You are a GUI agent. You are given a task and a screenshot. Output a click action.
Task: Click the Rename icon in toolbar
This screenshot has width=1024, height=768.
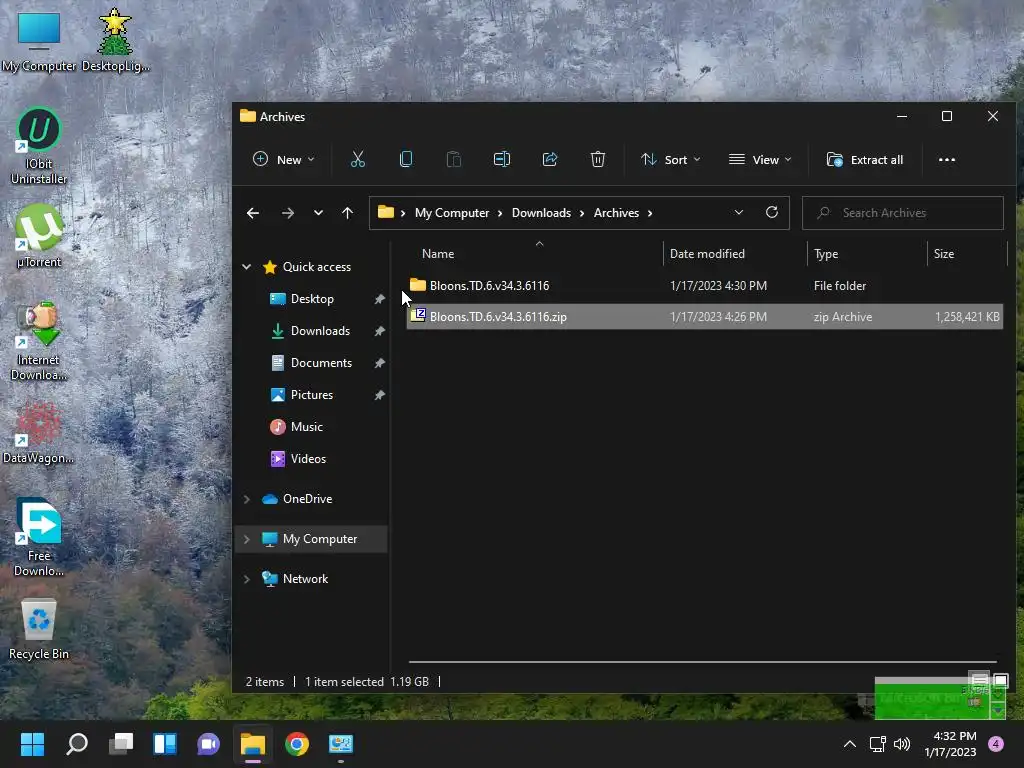pos(502,159)
